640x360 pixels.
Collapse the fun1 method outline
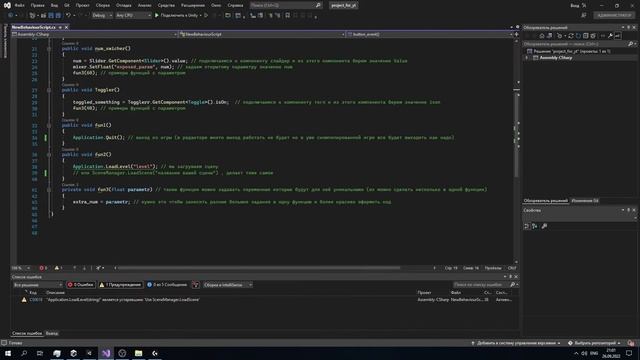(49, 125)
